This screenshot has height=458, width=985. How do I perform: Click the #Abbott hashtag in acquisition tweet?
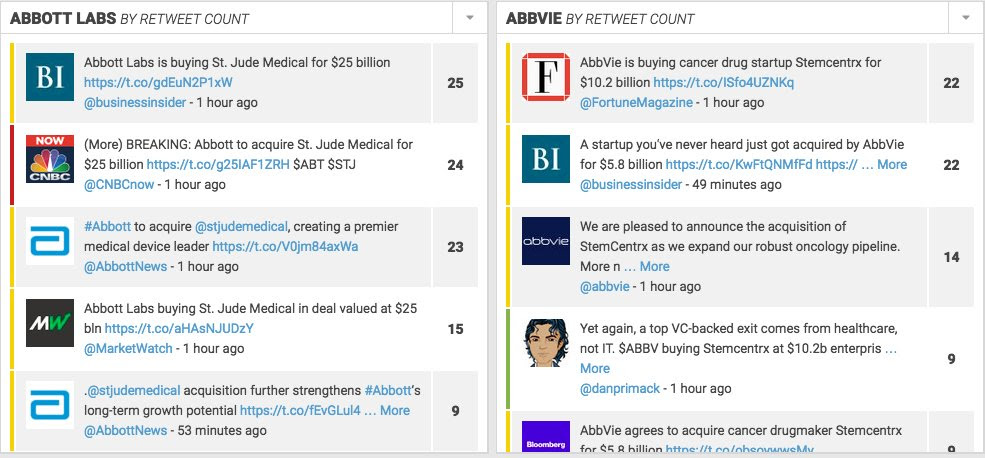107,226
